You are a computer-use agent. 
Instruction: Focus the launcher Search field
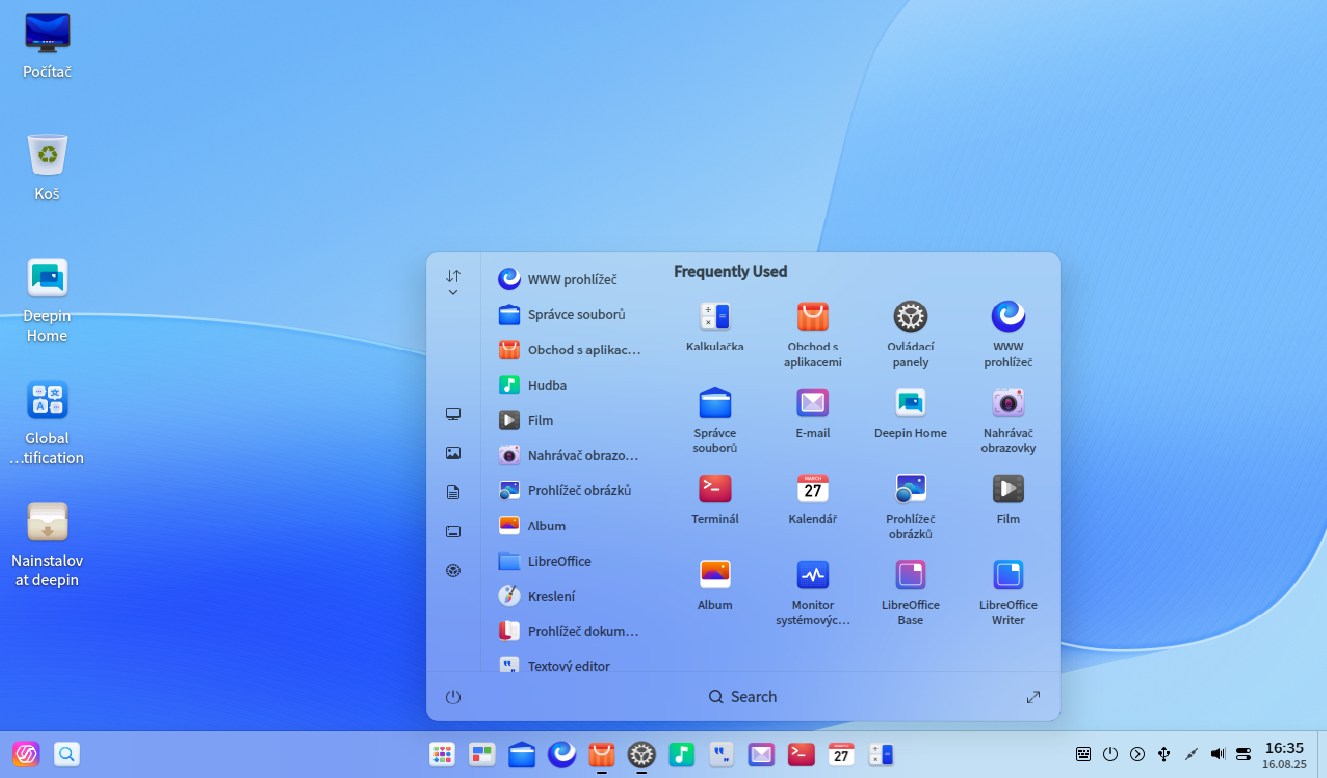coord(742,697)
